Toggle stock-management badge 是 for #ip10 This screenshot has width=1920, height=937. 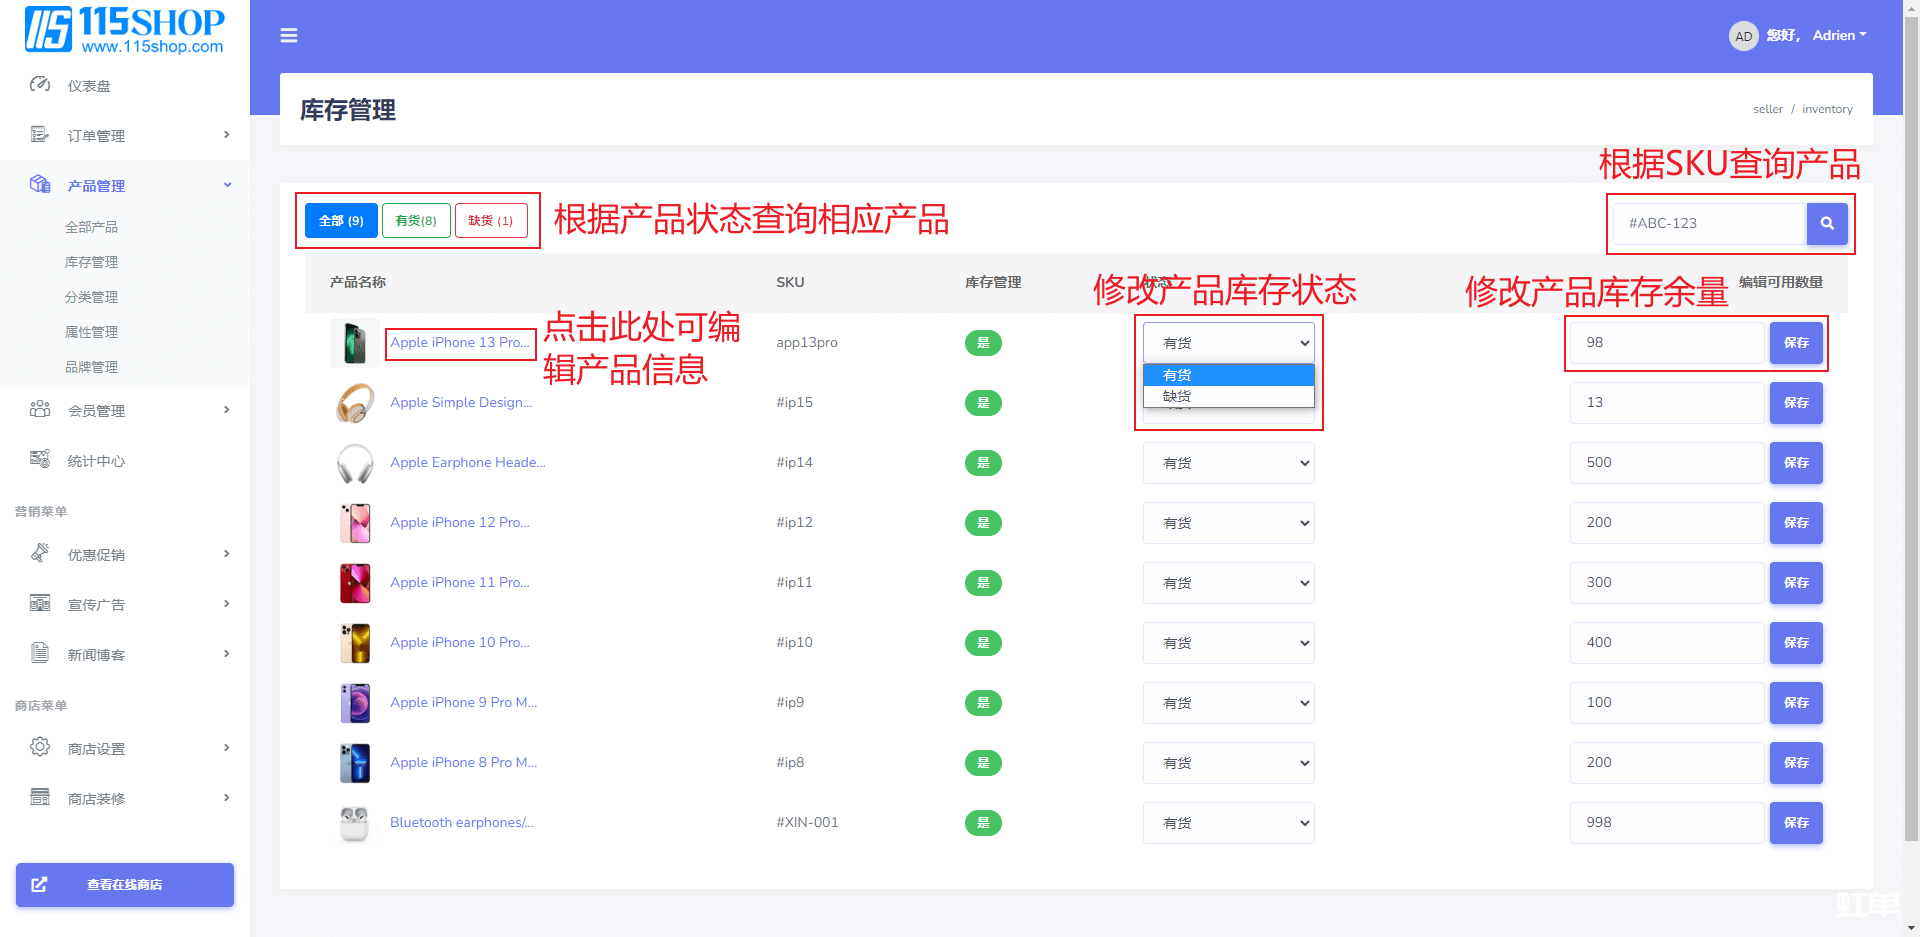983,643
